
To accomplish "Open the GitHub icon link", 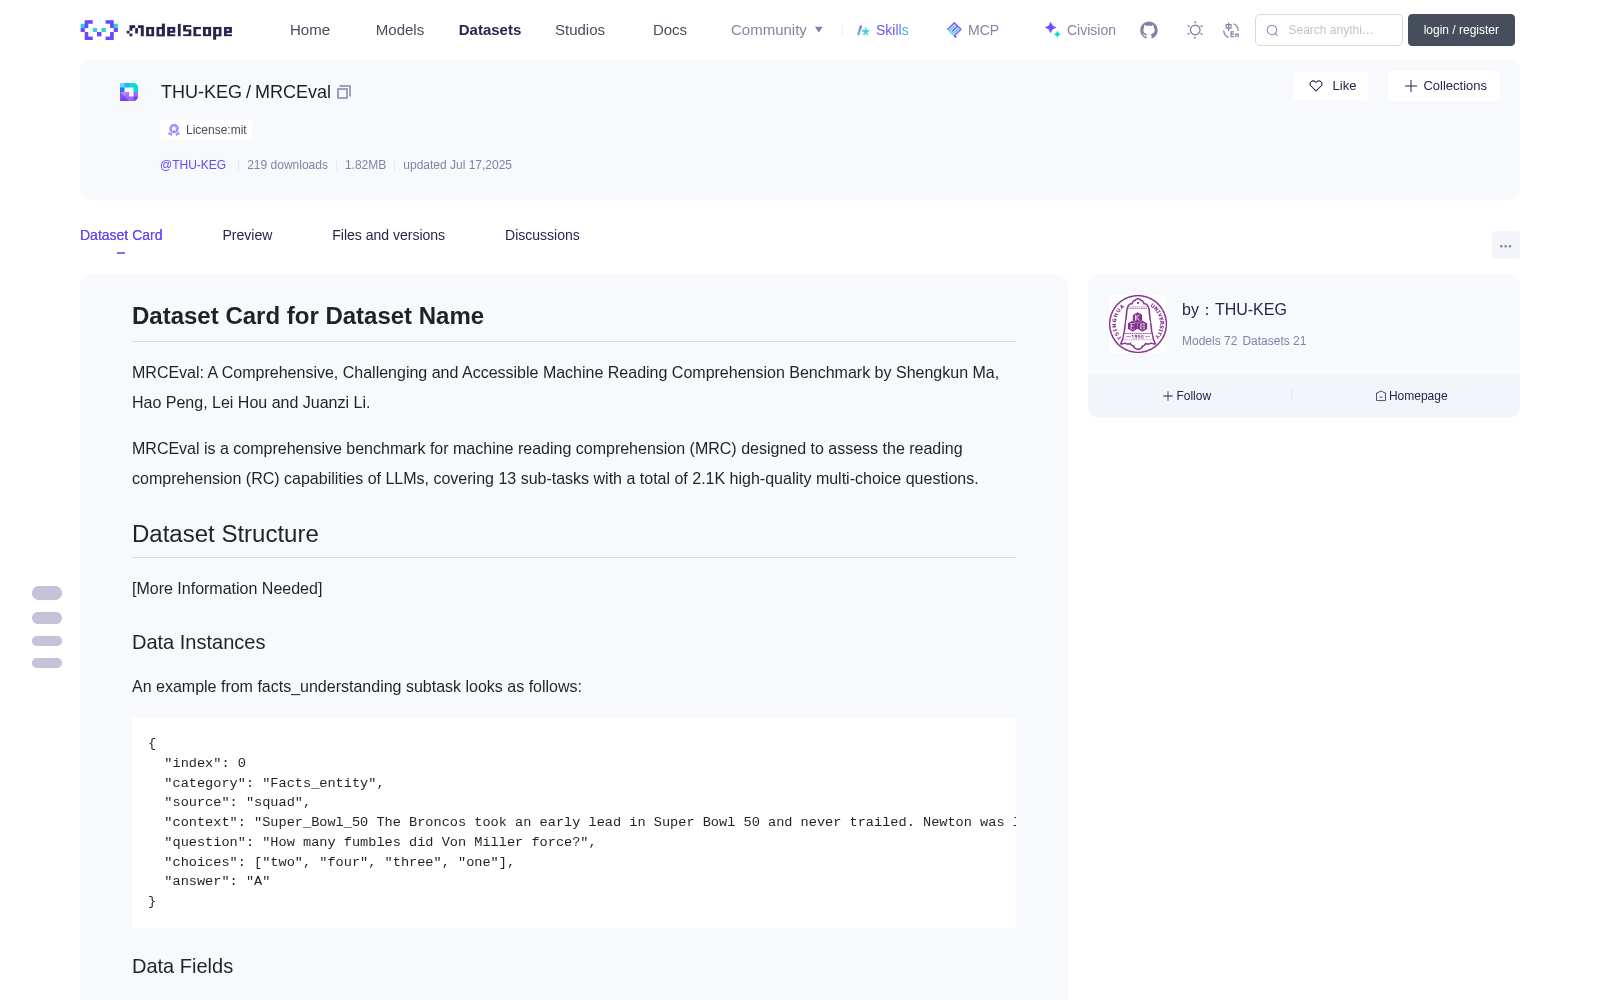I will click(x=1149, y=30).
